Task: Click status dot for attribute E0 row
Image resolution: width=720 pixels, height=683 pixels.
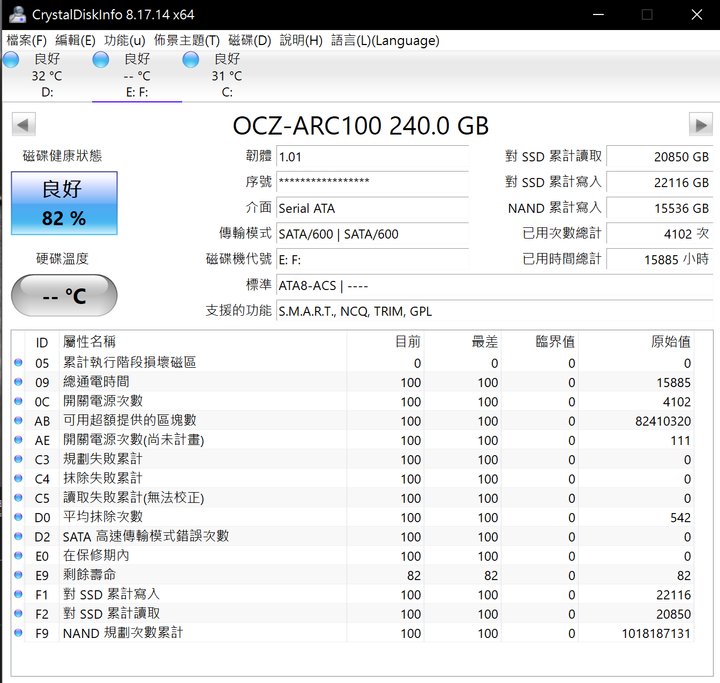Action: pyautogui.click(x=18, y=555)
